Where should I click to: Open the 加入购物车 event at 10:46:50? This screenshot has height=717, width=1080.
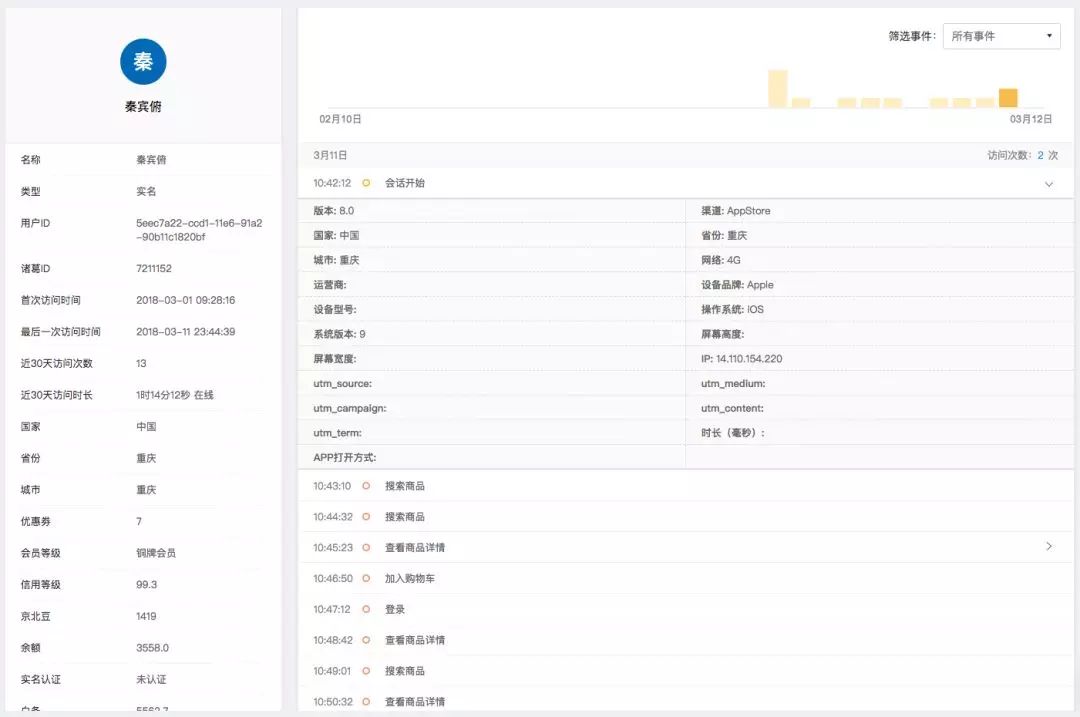coord(685,579)
